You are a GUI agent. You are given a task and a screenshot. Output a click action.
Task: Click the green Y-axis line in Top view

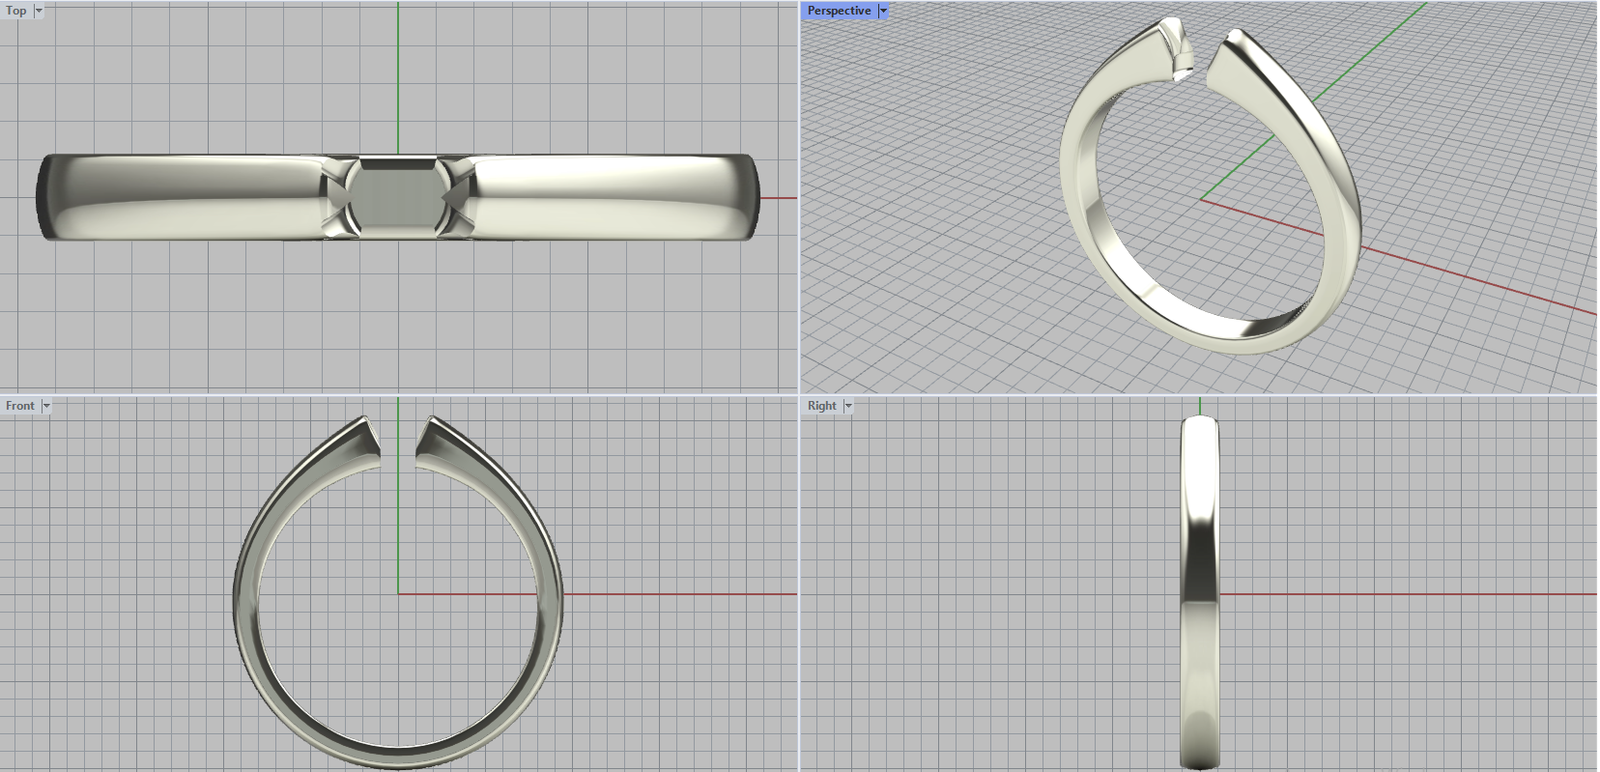click(x=398, y=80)
